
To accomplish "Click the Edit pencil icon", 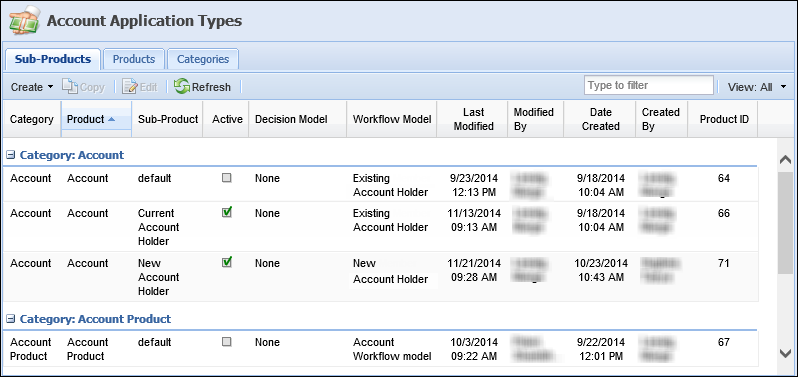I will (x=130, y=86).
